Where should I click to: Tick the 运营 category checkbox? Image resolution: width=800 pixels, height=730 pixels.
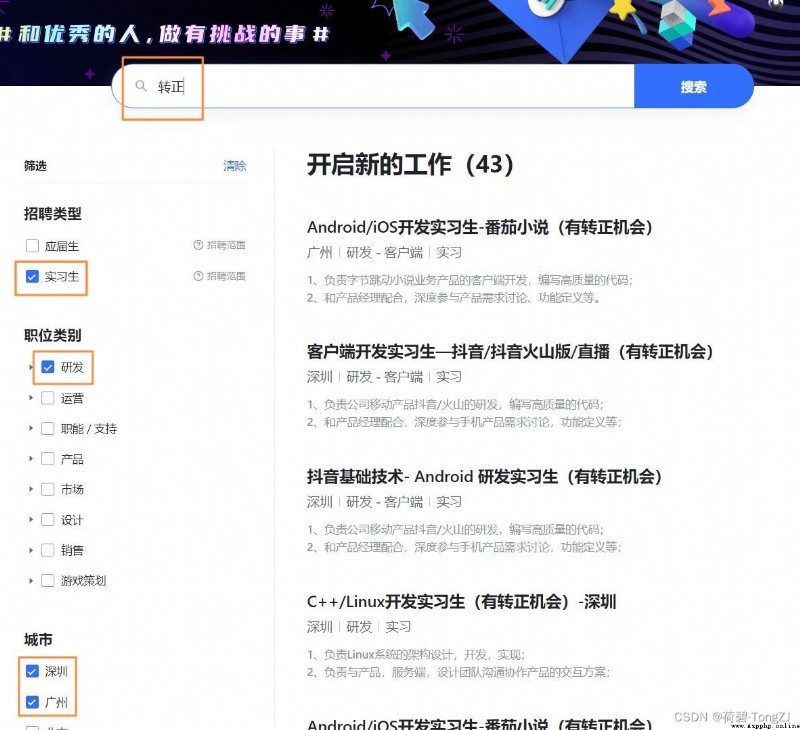coord(47,398)
